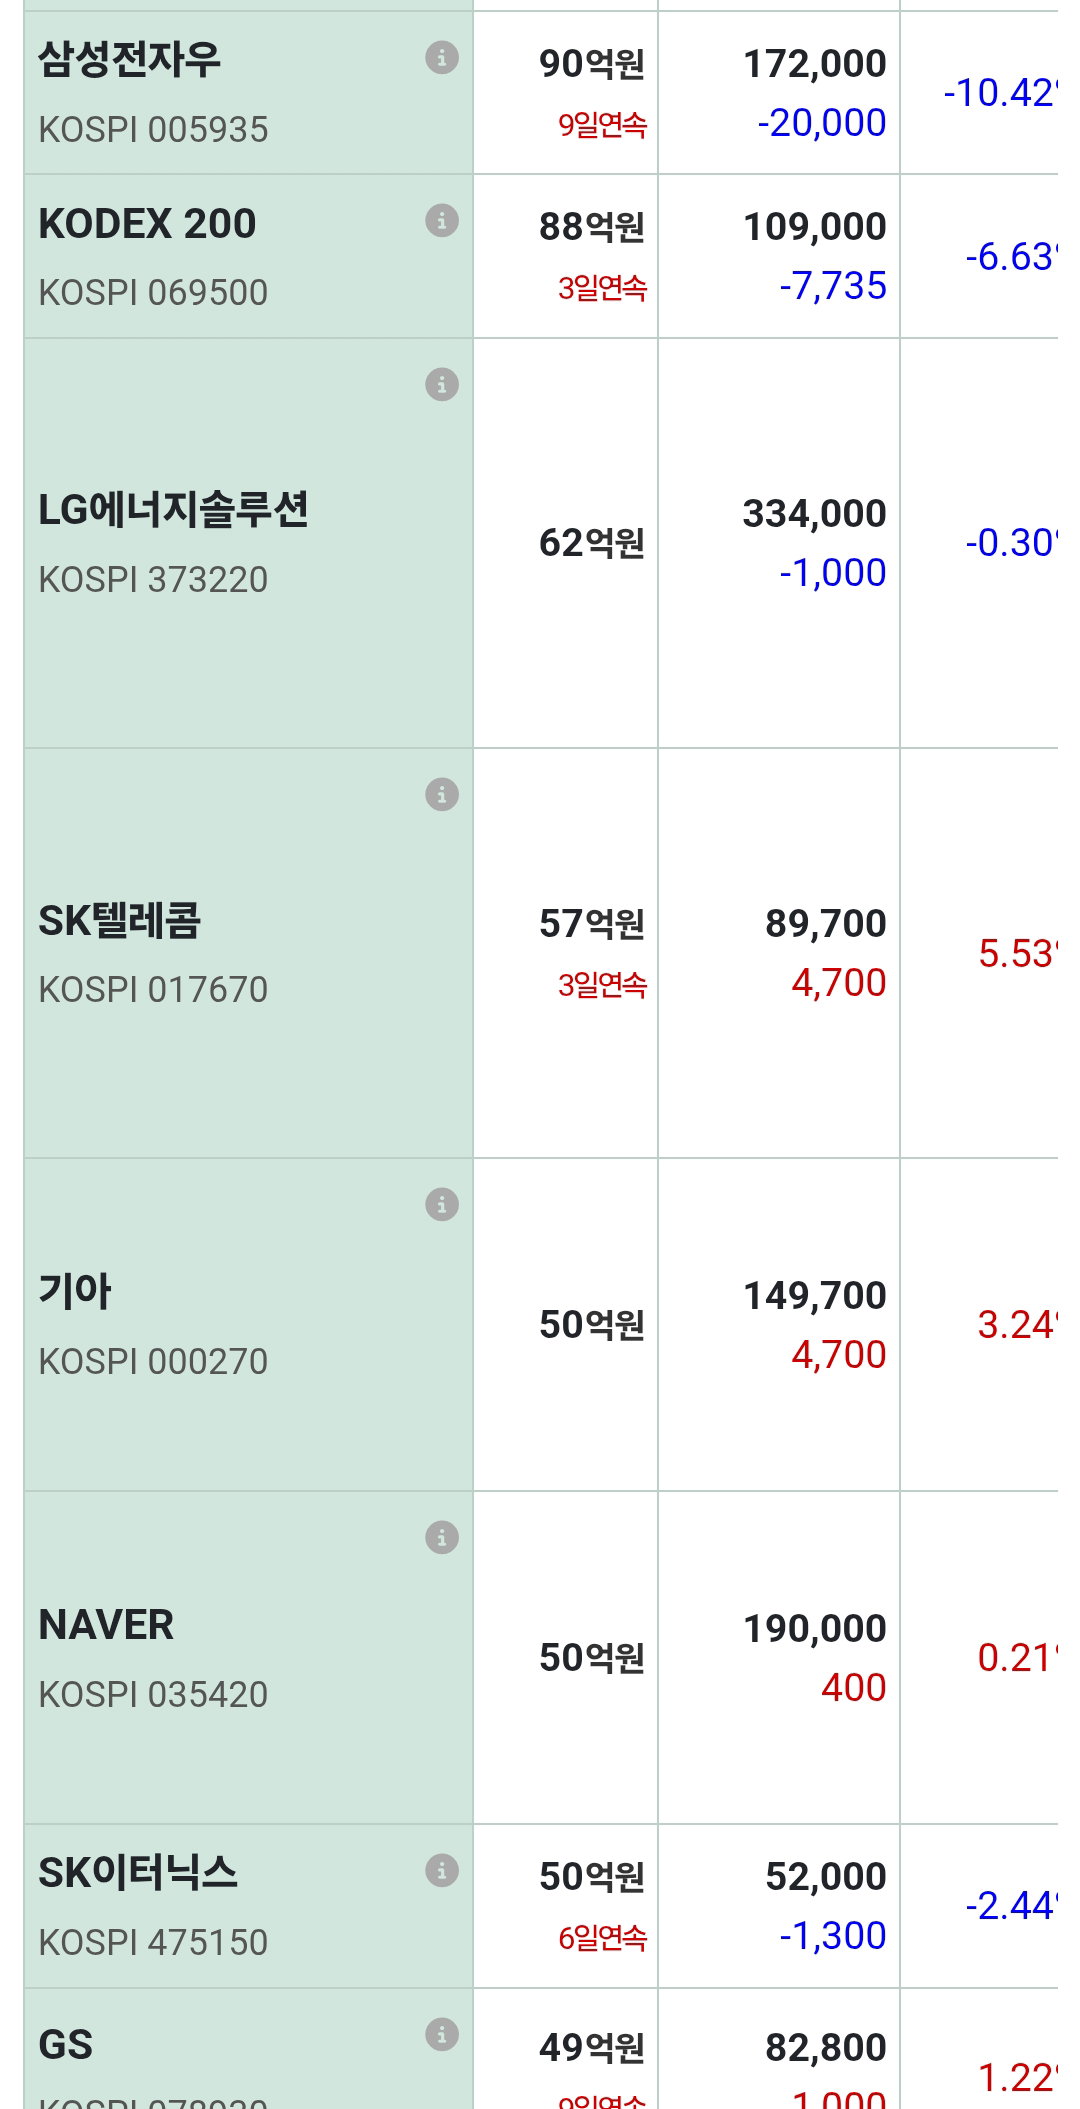Click the 5.53 percent change value
This screenshot has height=2109, width=1080.
(x=1017, y=954)
